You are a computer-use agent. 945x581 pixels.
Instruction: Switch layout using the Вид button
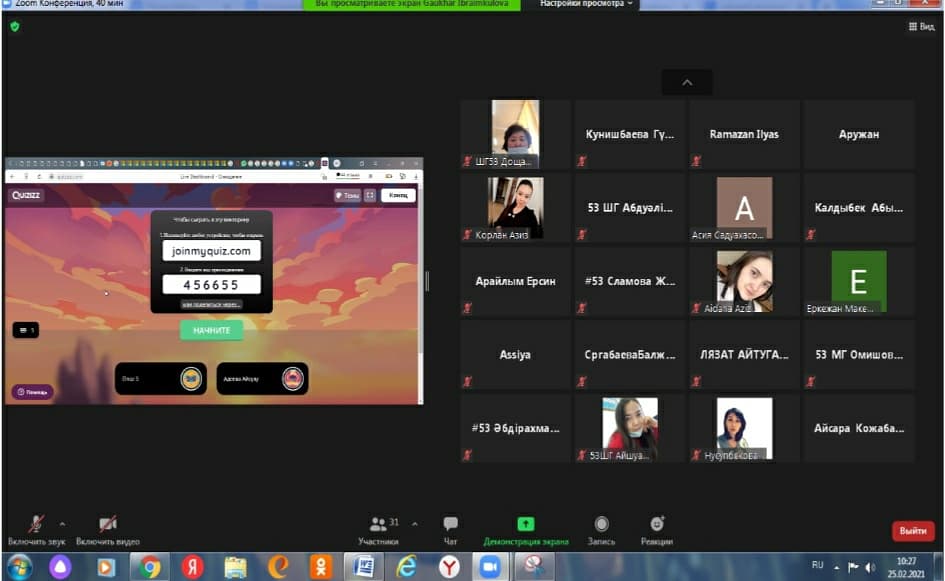point(920,27)
